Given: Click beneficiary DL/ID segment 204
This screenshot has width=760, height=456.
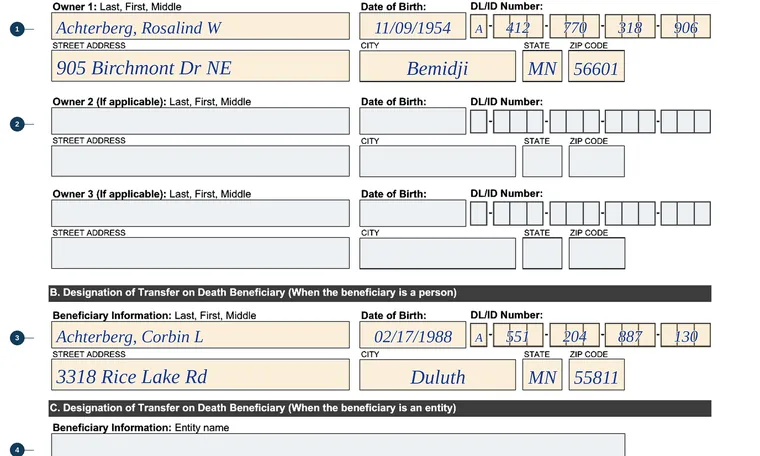Looking at the screenshot, I should [x=574, y=335].
